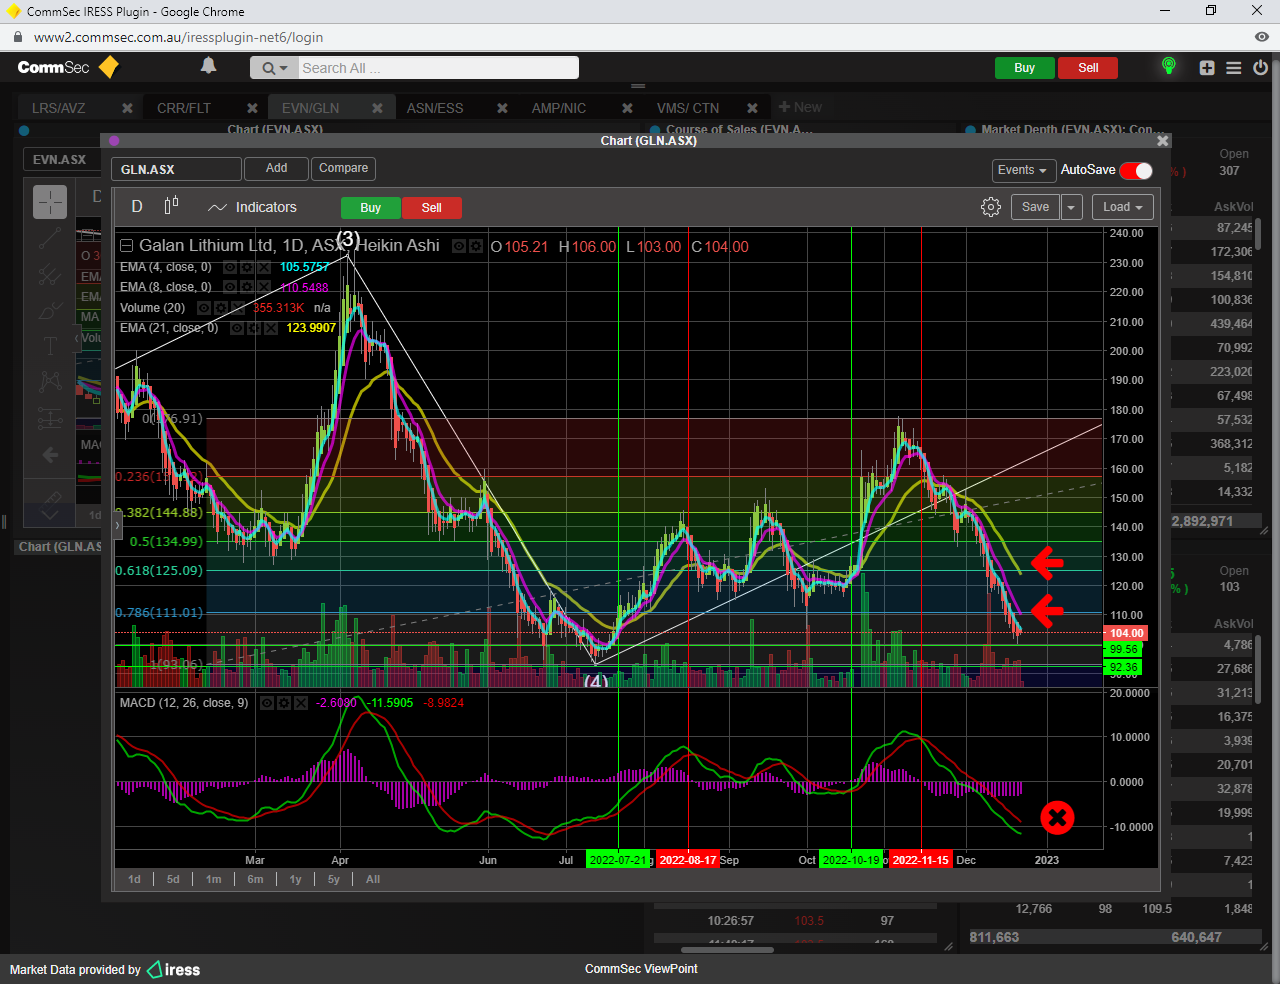The height and width of the screenshot is (984, 1280).
Task: Switch to the CRR/FLT tab
Action: 184,108
